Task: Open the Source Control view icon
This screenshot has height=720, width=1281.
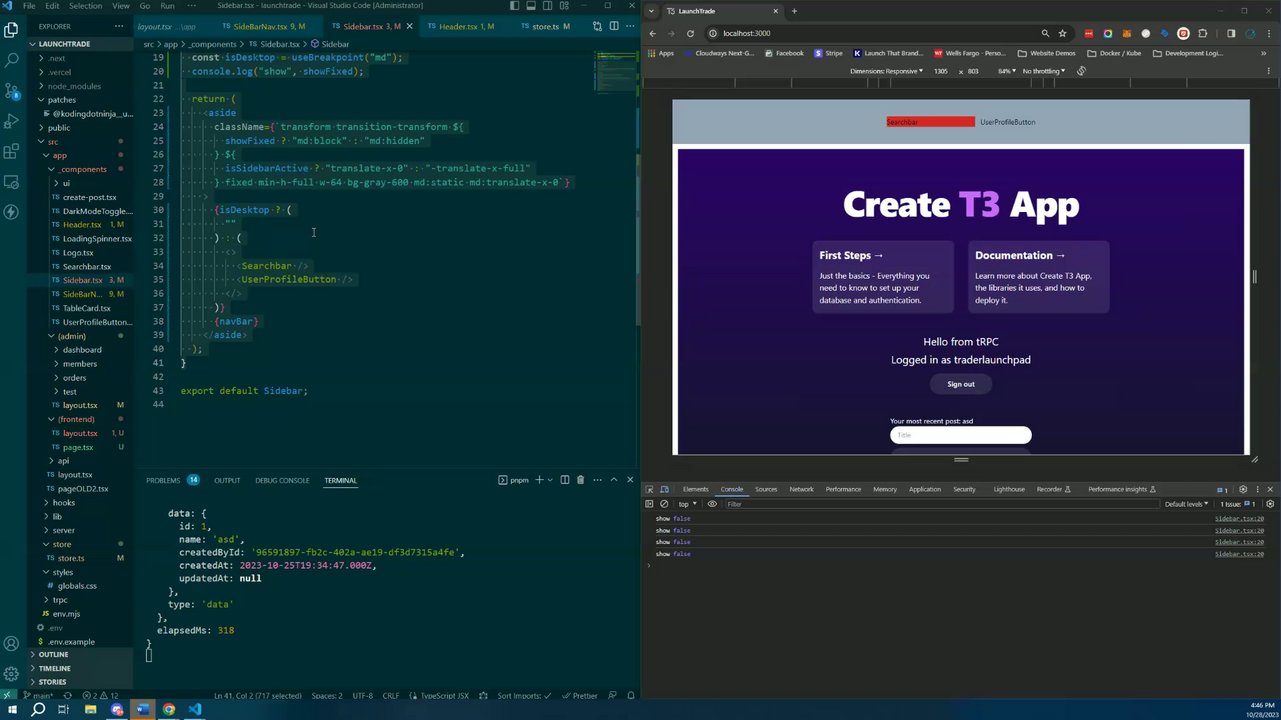Action: pos(12,91)
